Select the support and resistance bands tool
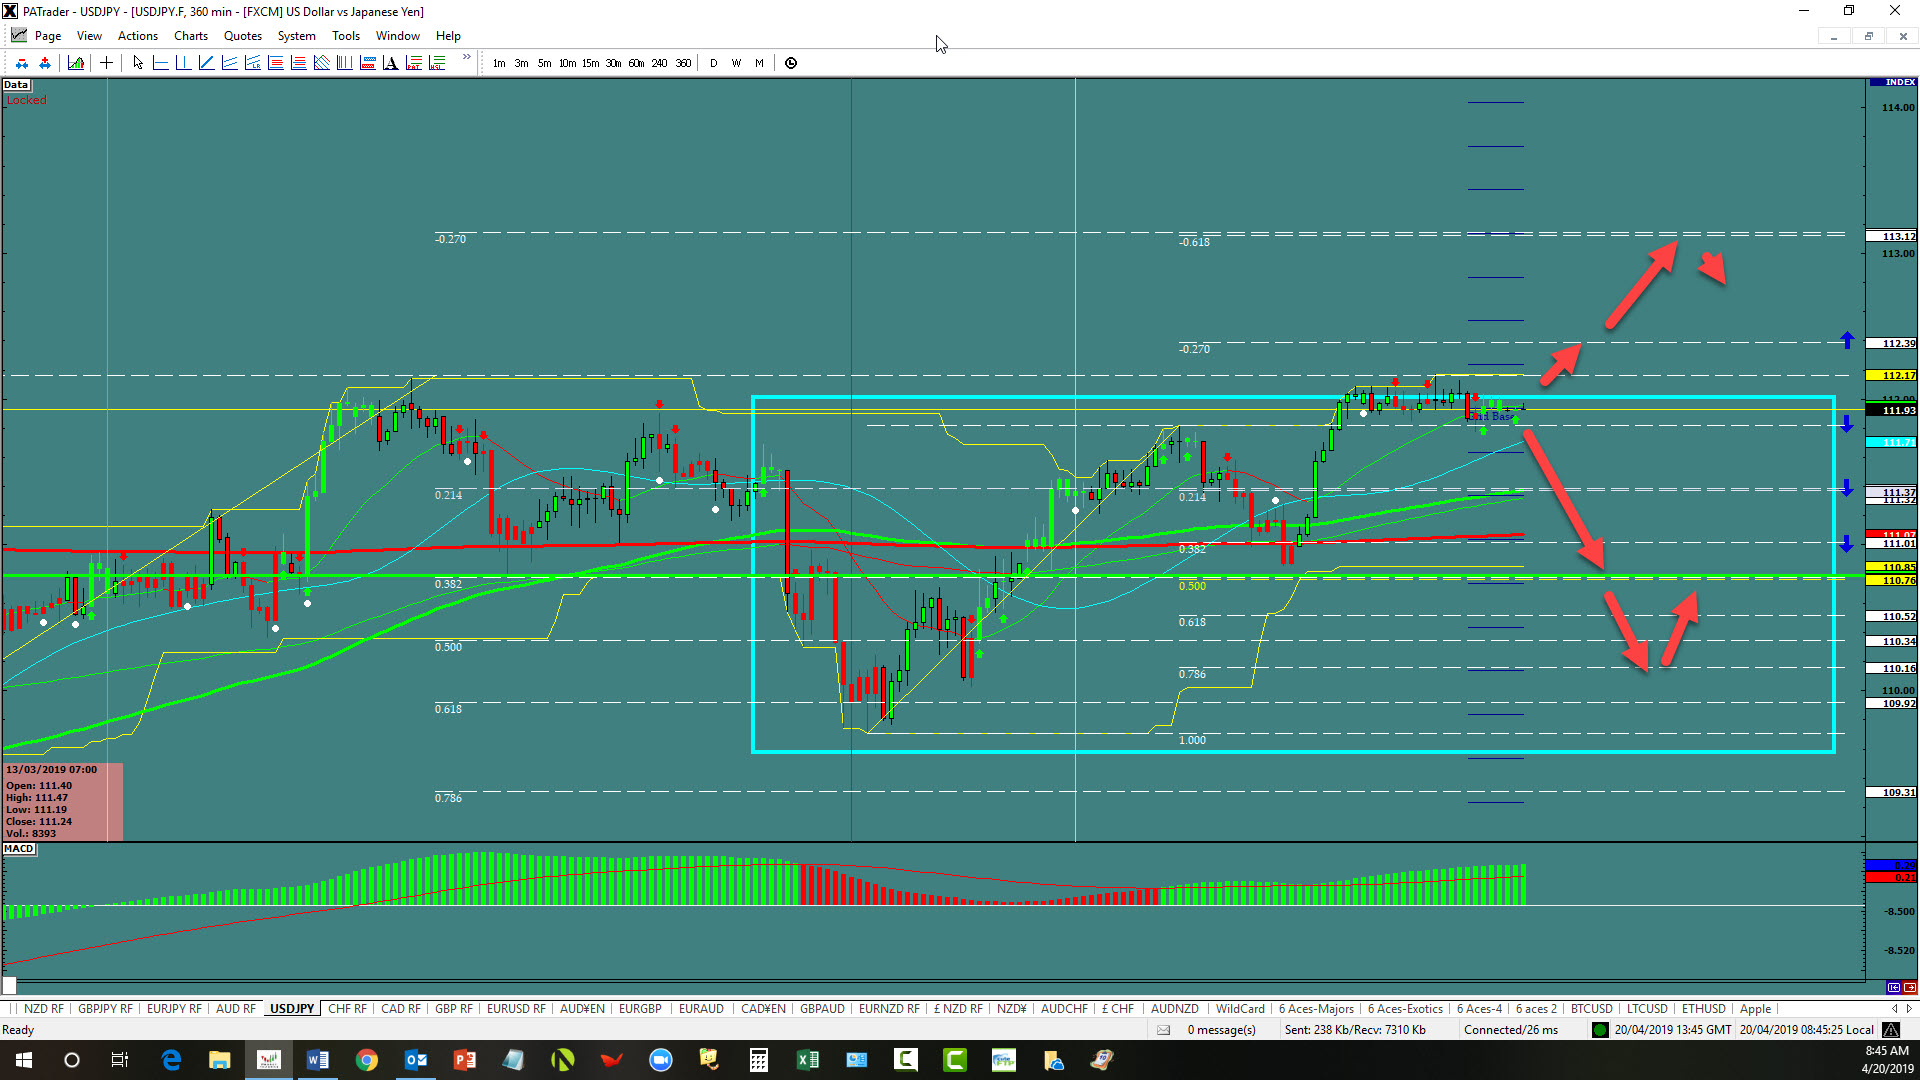This screenshot has width=1920, height=1080. [367, 63]
